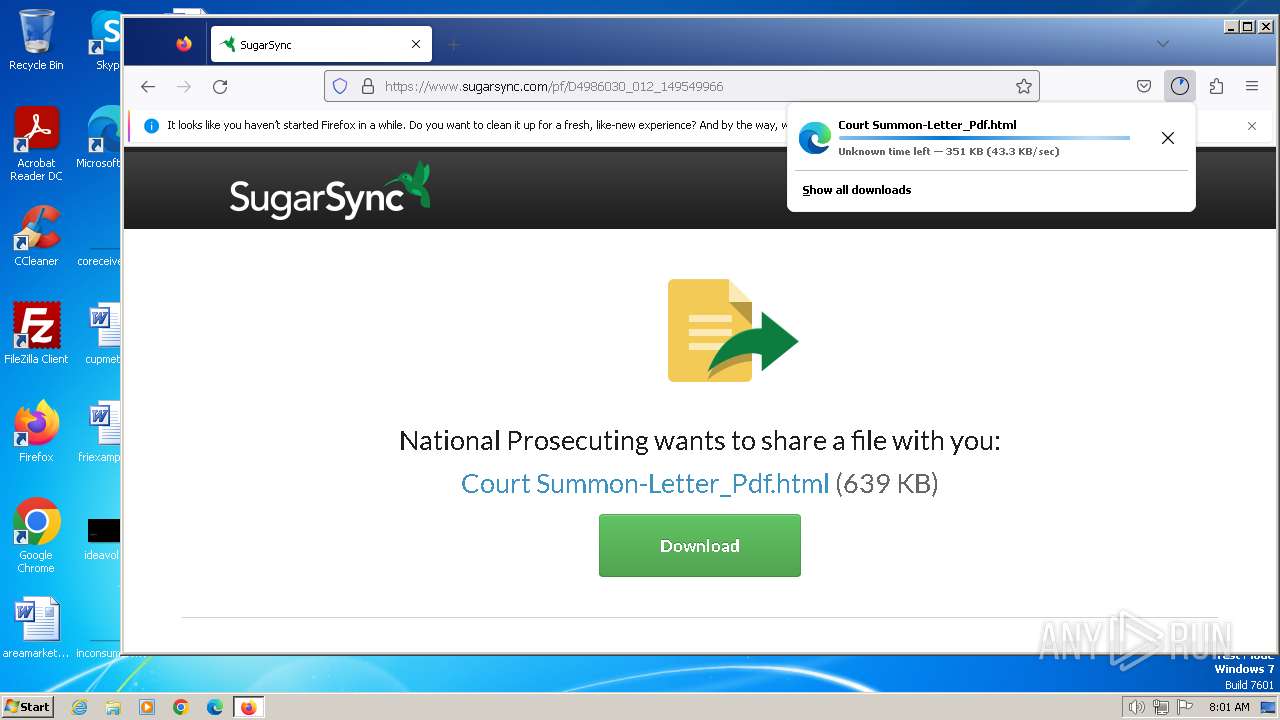Open Firefox application hamburger menu
Screen dimensions: 1280x720
point(1252,86)
